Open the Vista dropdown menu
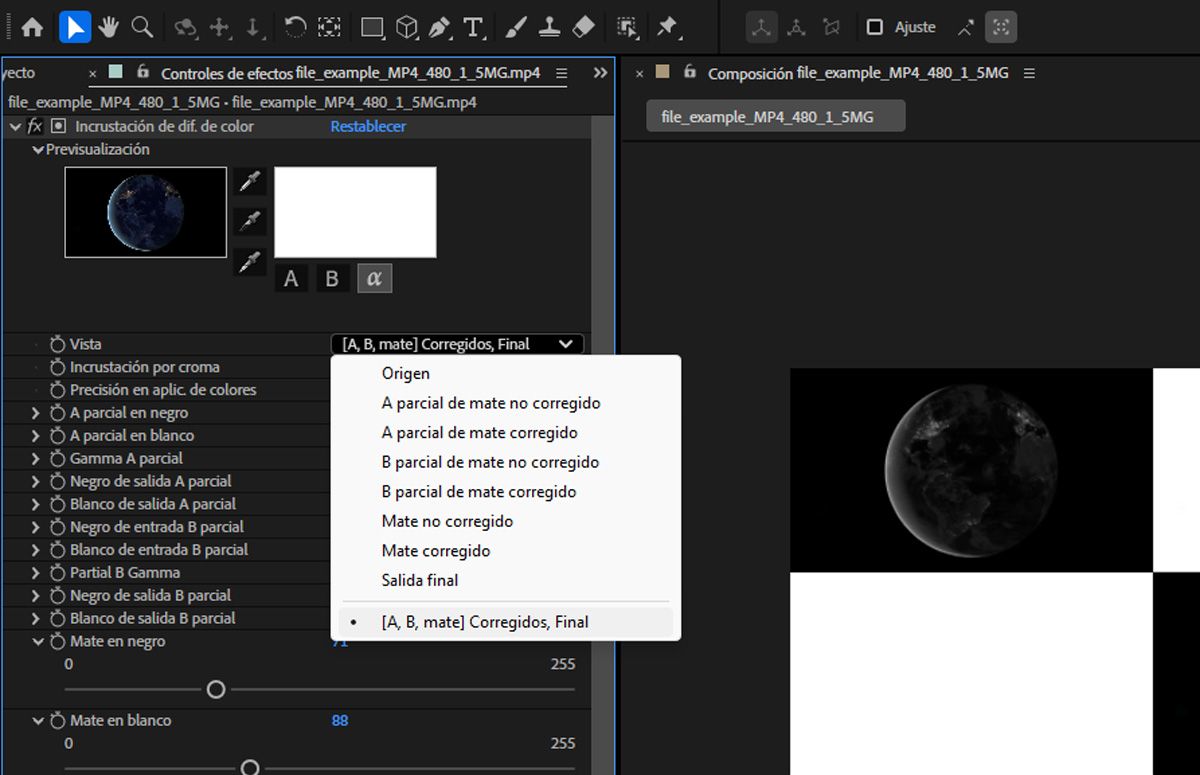 [x=457, y=344]
